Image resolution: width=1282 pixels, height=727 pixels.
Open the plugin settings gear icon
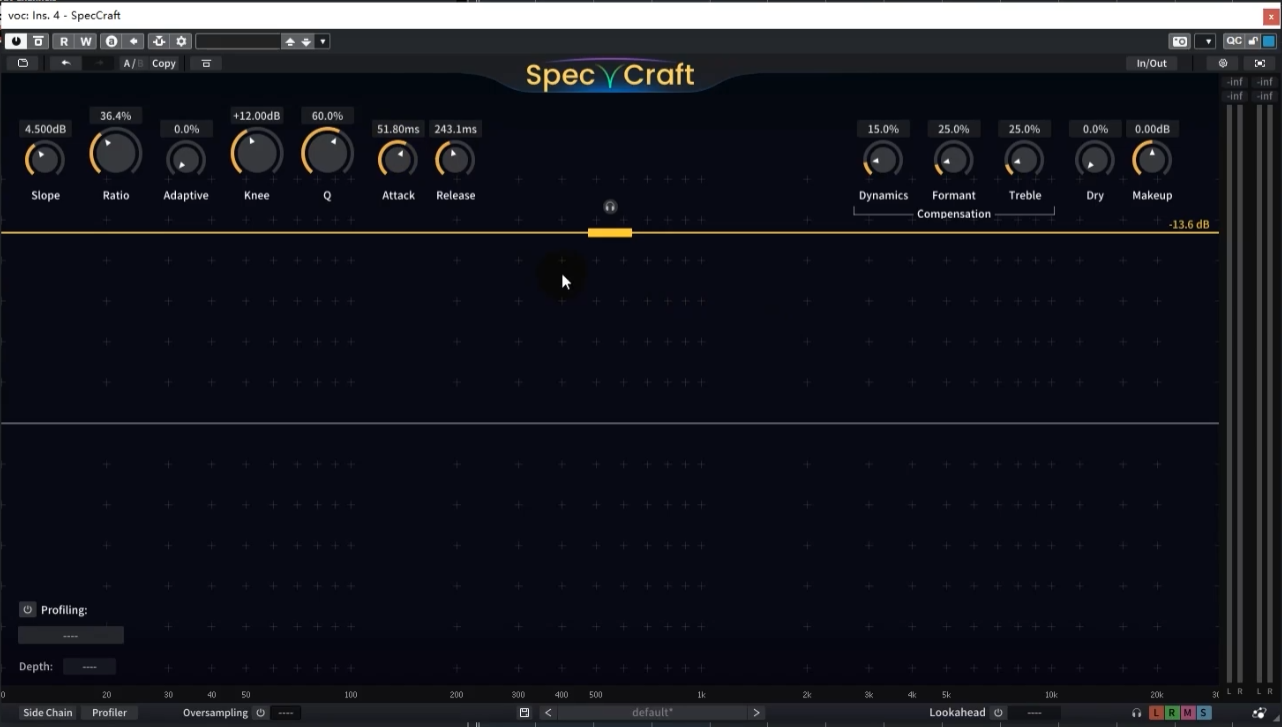1222,63
